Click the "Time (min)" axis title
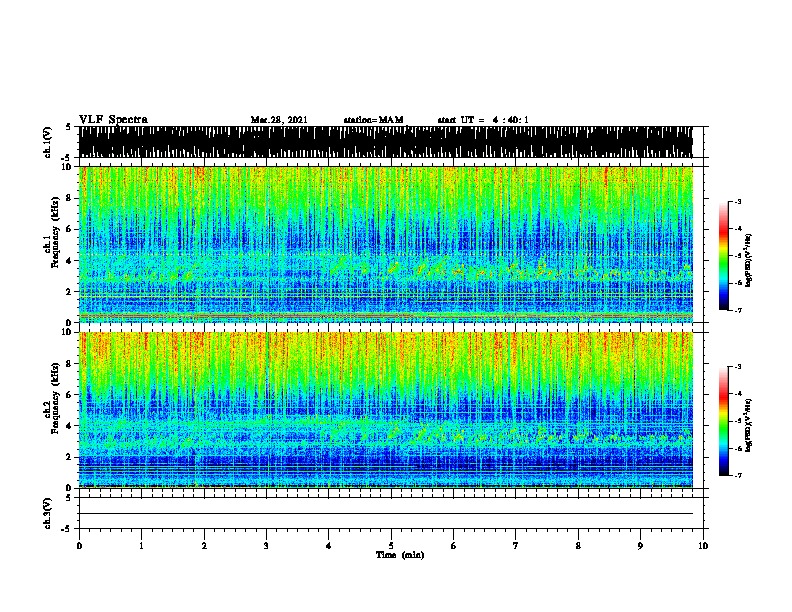The image size is (792, 612). pos(400,555)
